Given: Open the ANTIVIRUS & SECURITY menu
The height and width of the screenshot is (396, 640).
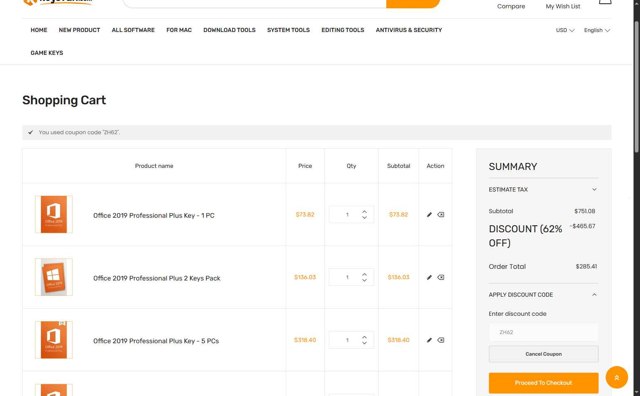Looking at the screenshot, I should click(409, 30).
